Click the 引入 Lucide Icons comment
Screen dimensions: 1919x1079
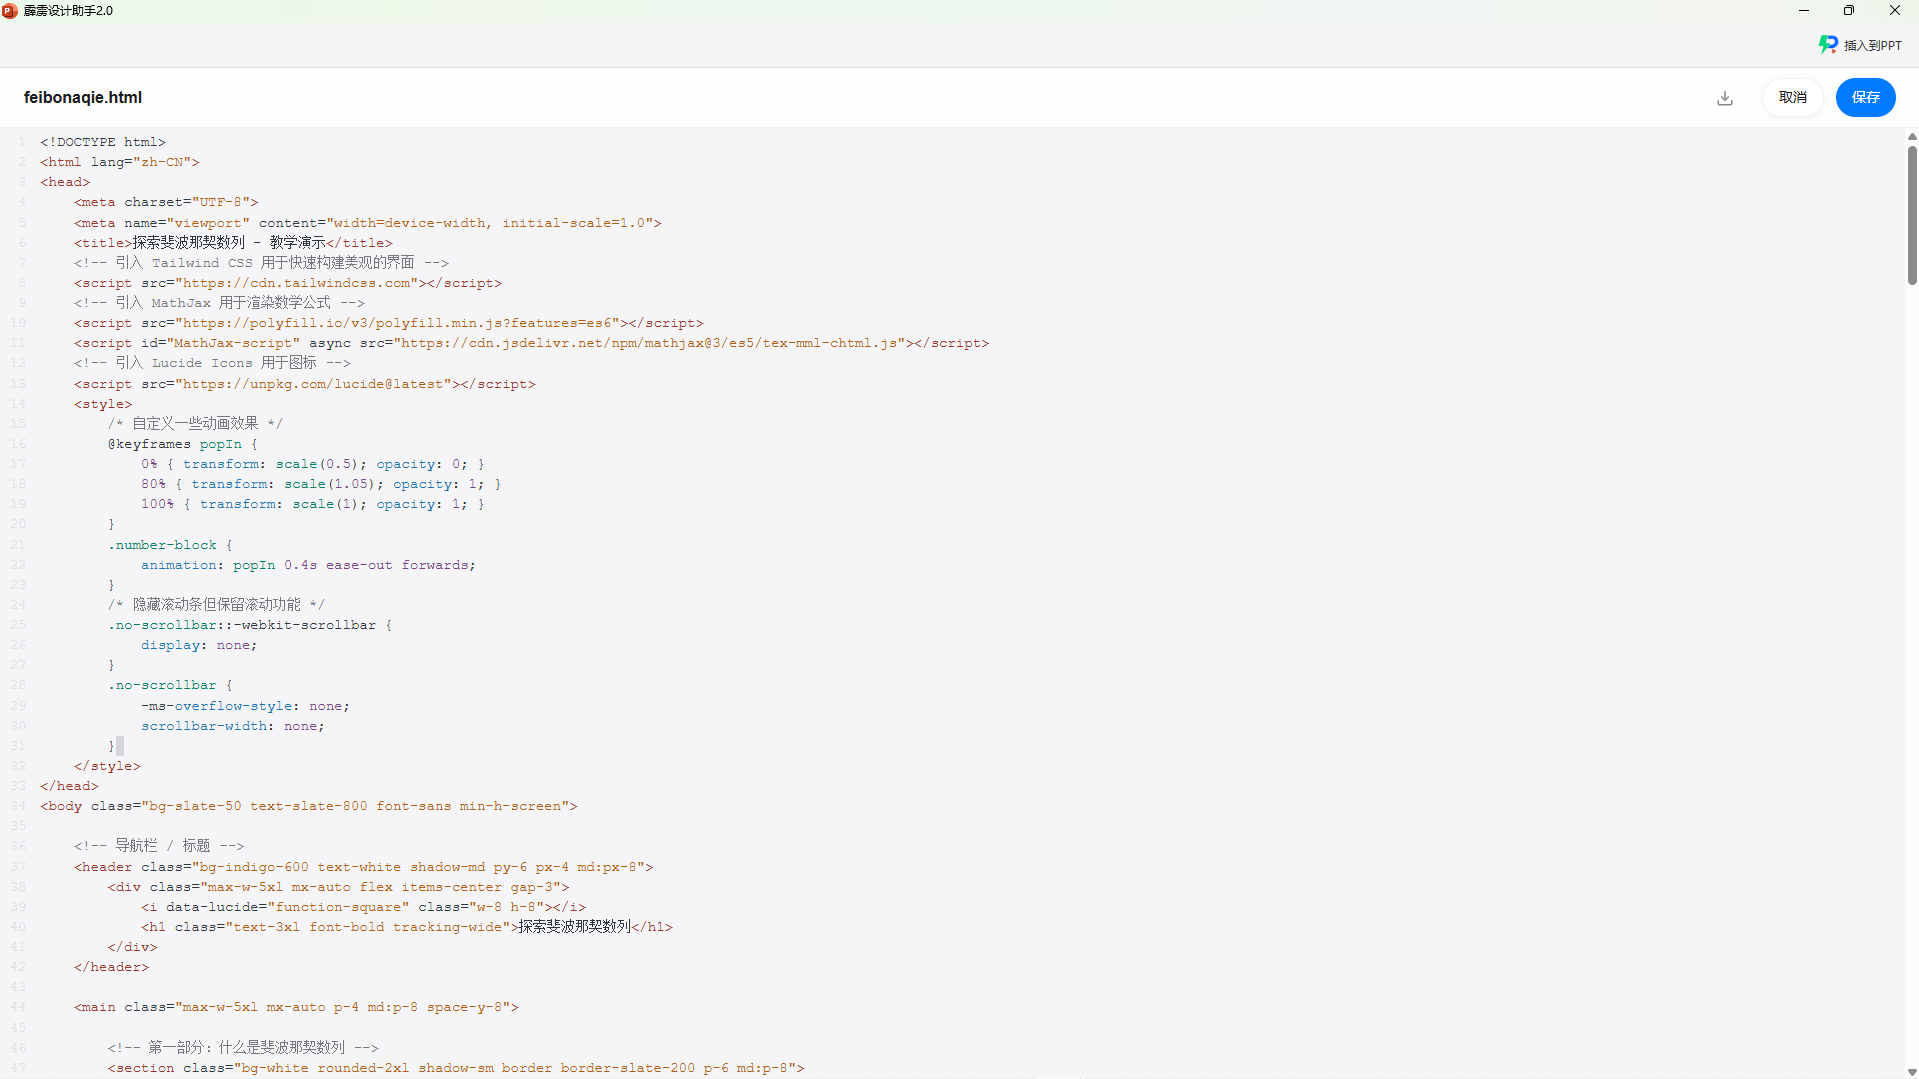click(212, 363)
